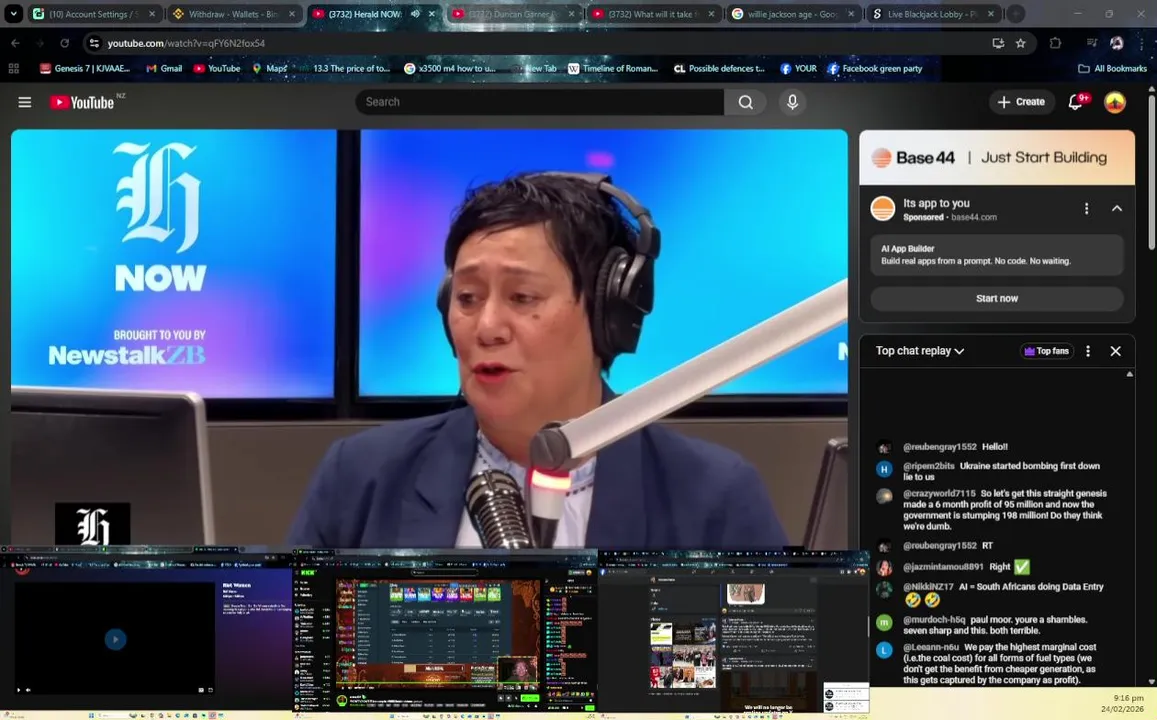The height and width of the screenshot is (720, 1157).
Task: Open the x3500 m4 how to bookmark
Action: point(450,69)
